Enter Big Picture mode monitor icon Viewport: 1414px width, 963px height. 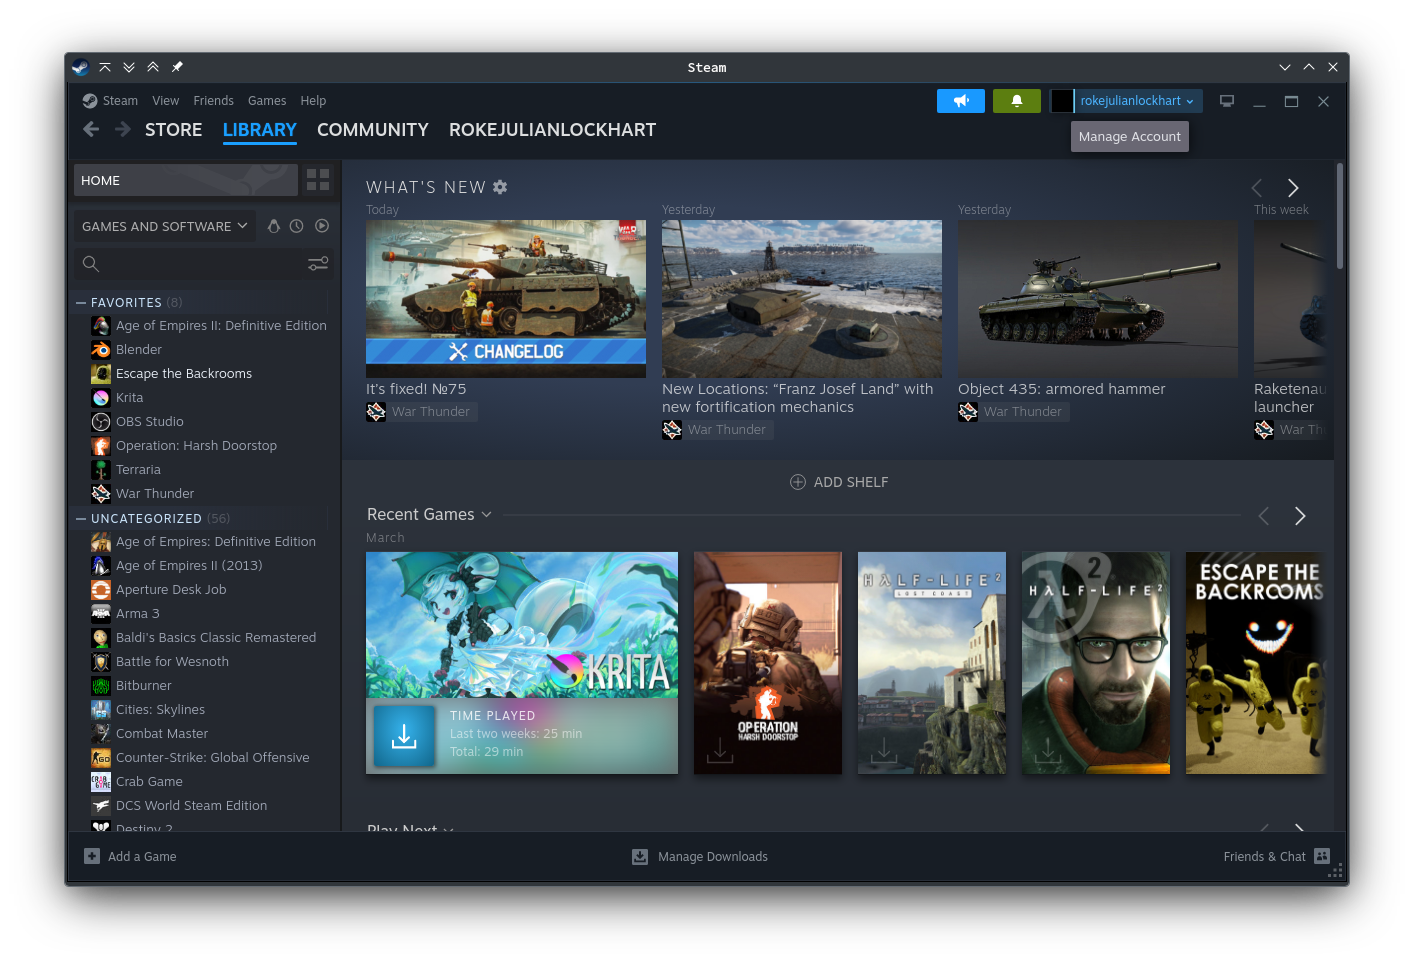point(1227,101)
